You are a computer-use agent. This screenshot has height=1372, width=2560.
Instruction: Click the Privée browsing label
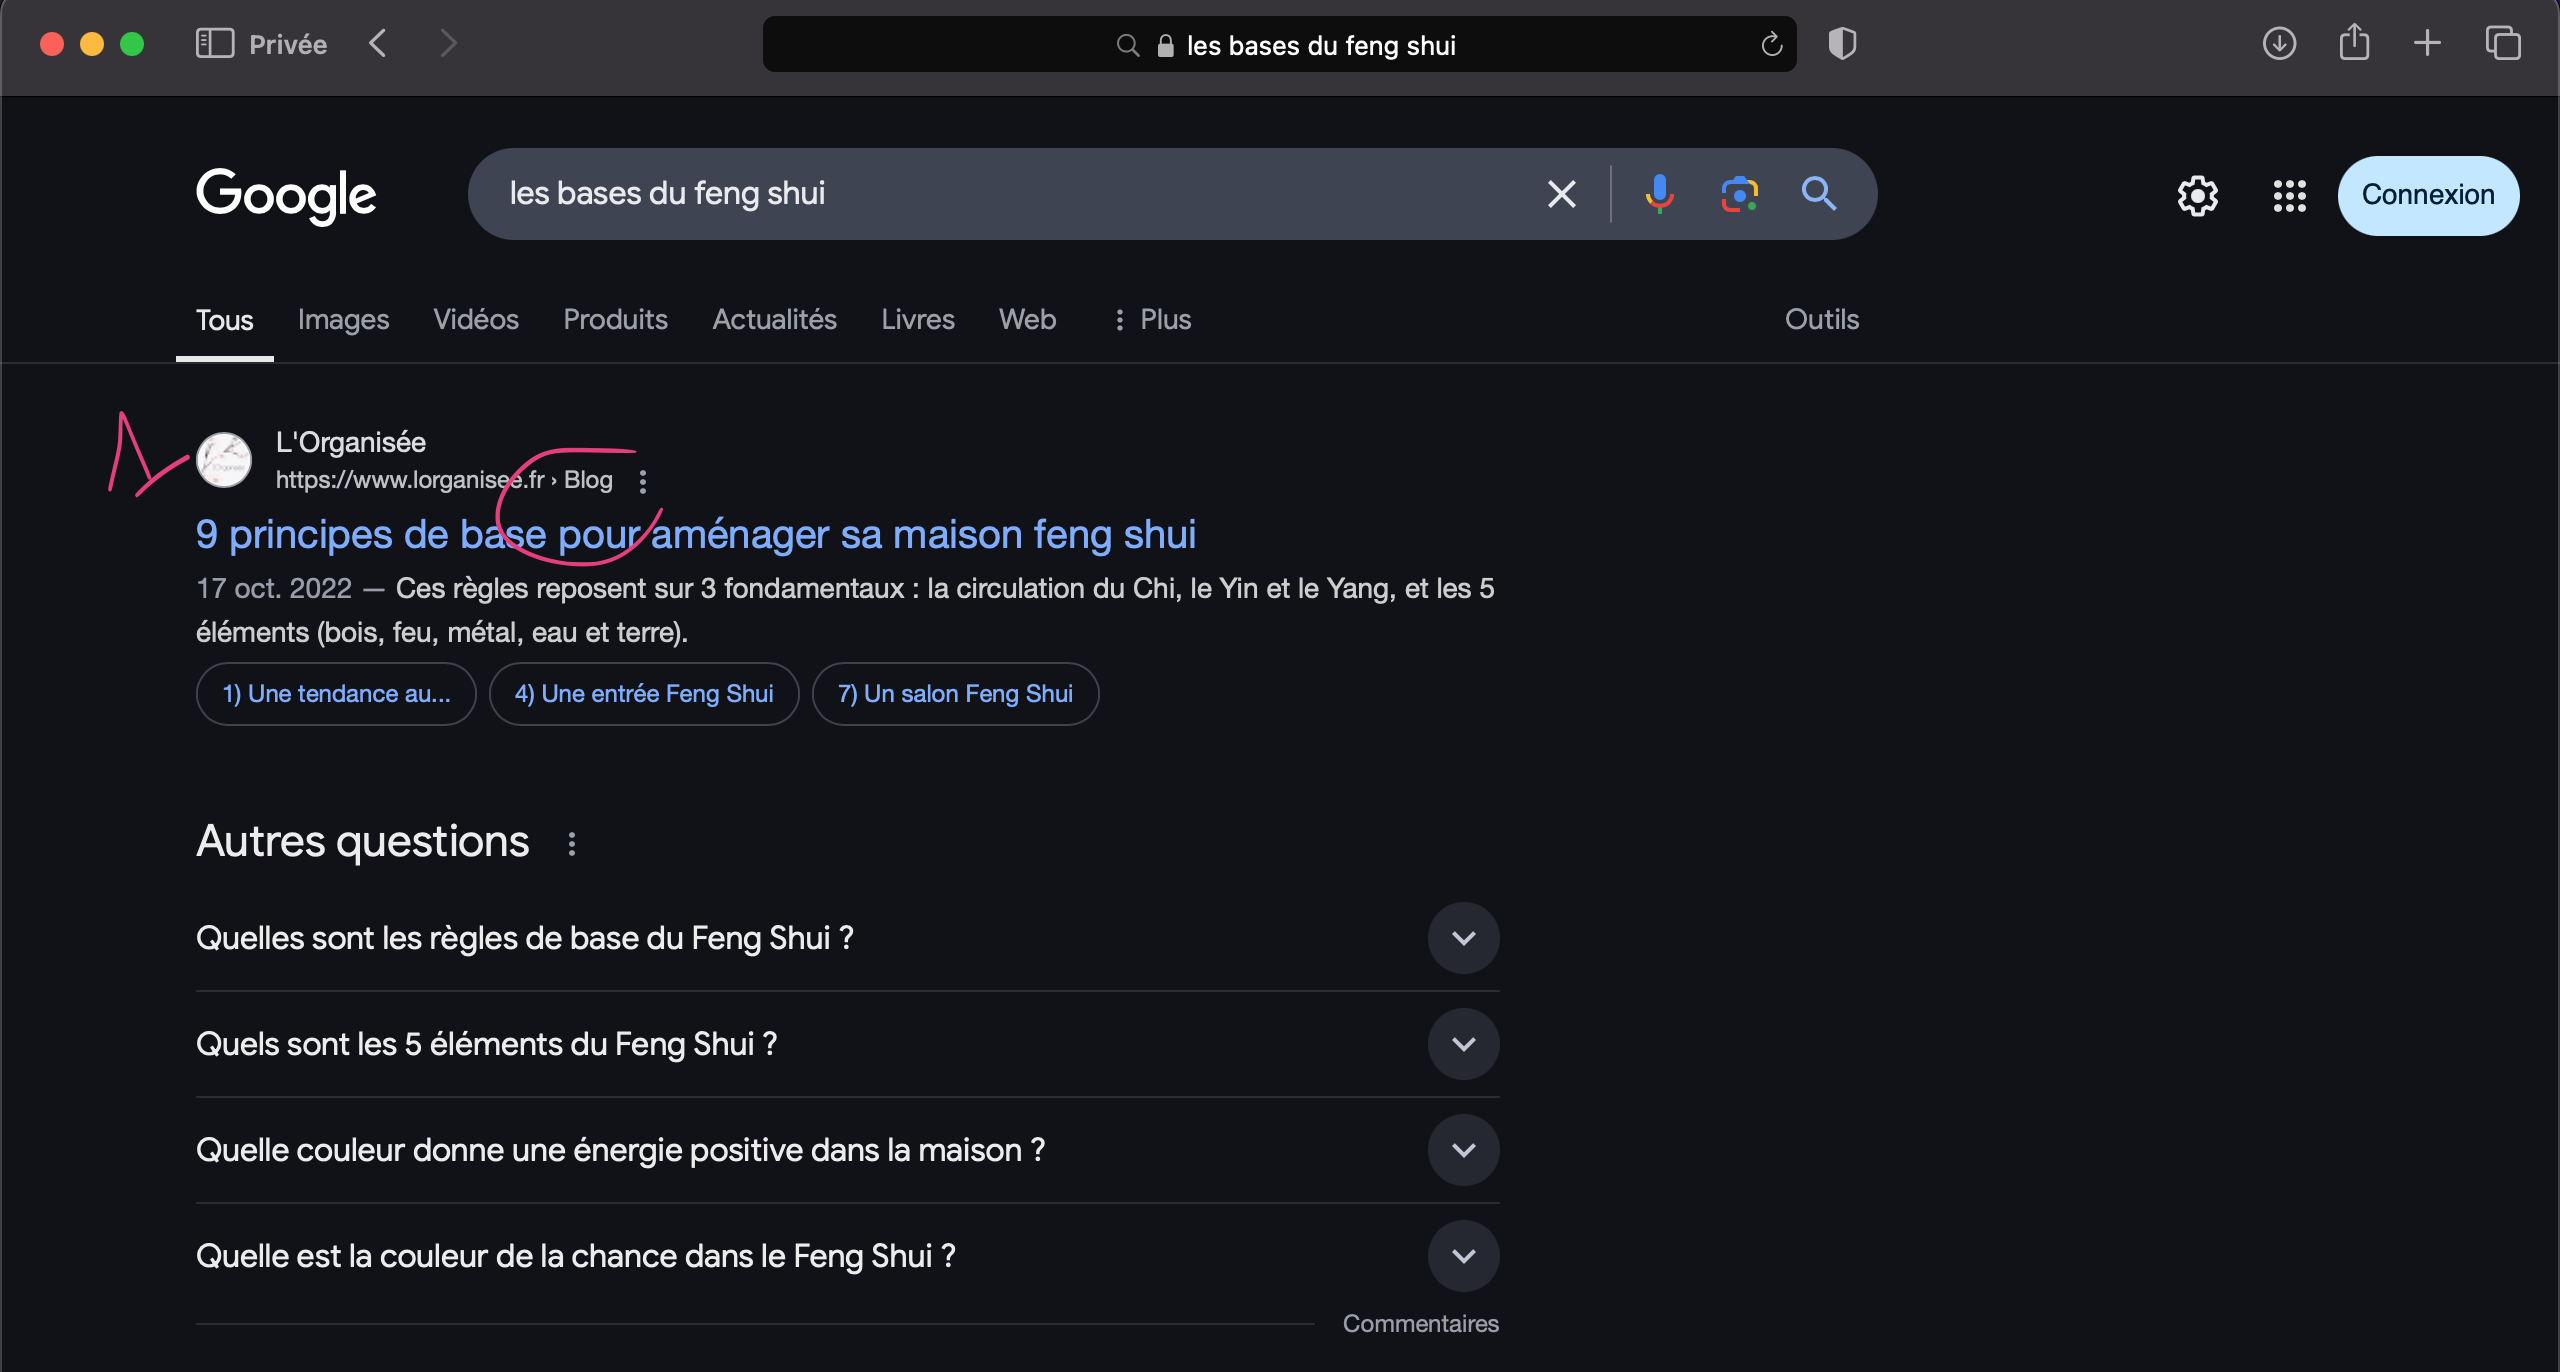[288, 45]
